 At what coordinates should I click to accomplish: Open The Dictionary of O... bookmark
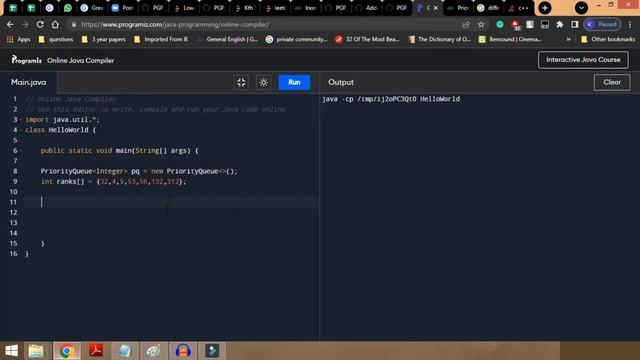point(440,39)
